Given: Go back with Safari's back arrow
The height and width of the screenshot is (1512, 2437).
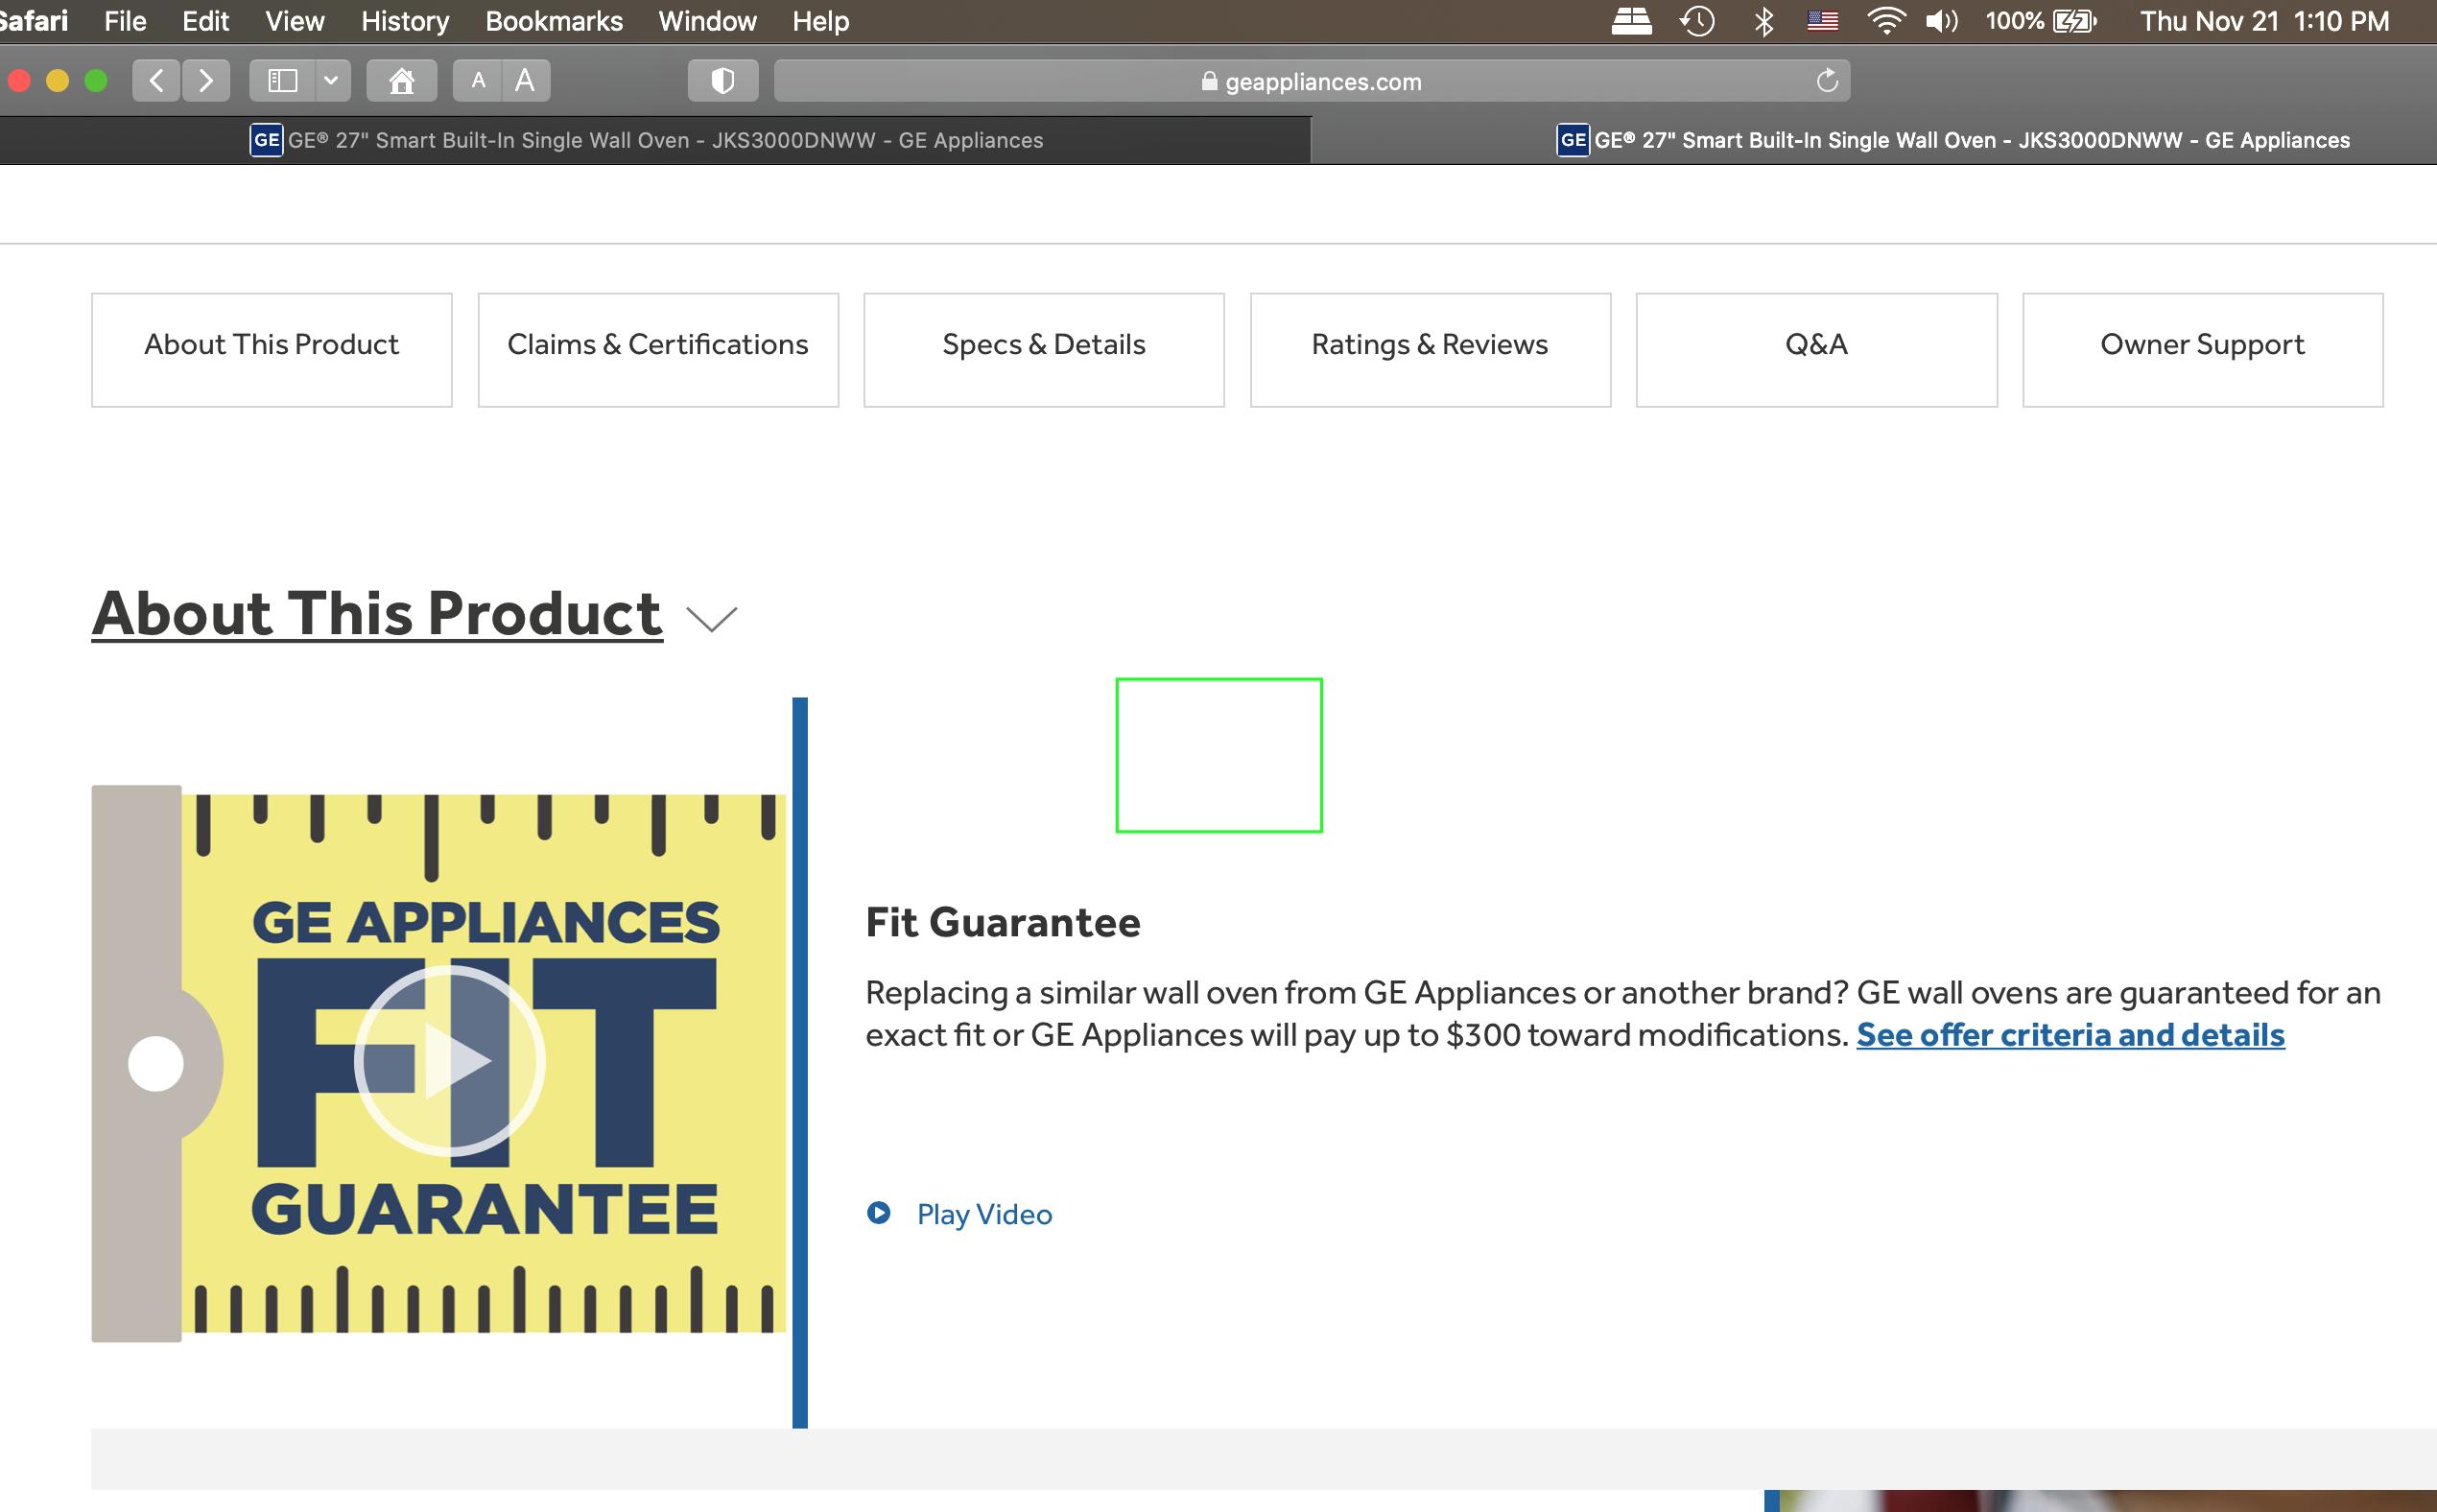Looking at the screenshot, I should point(156,80).
